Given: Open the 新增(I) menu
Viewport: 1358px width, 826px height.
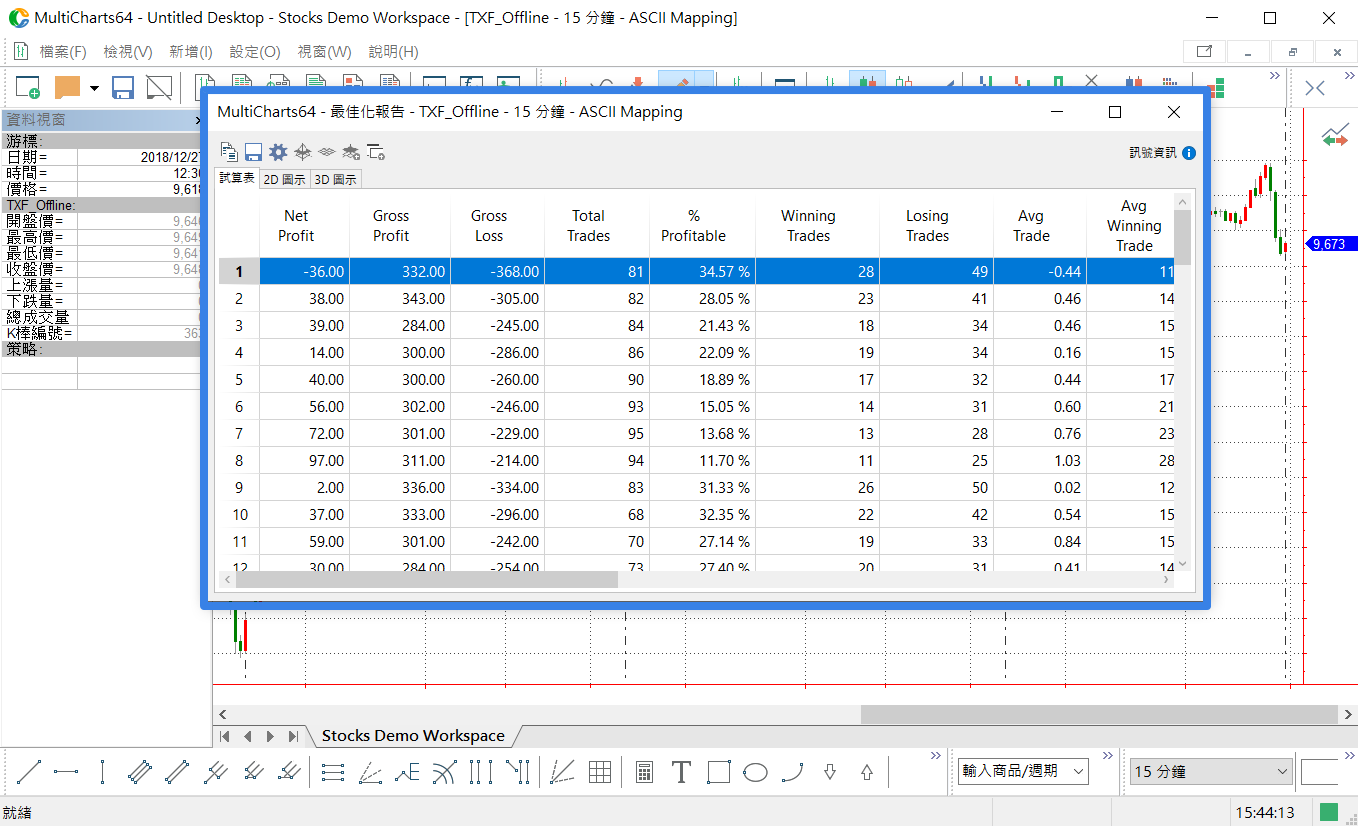Looking at the screenshot, I should pyautogui.click(x=191, y=52).
